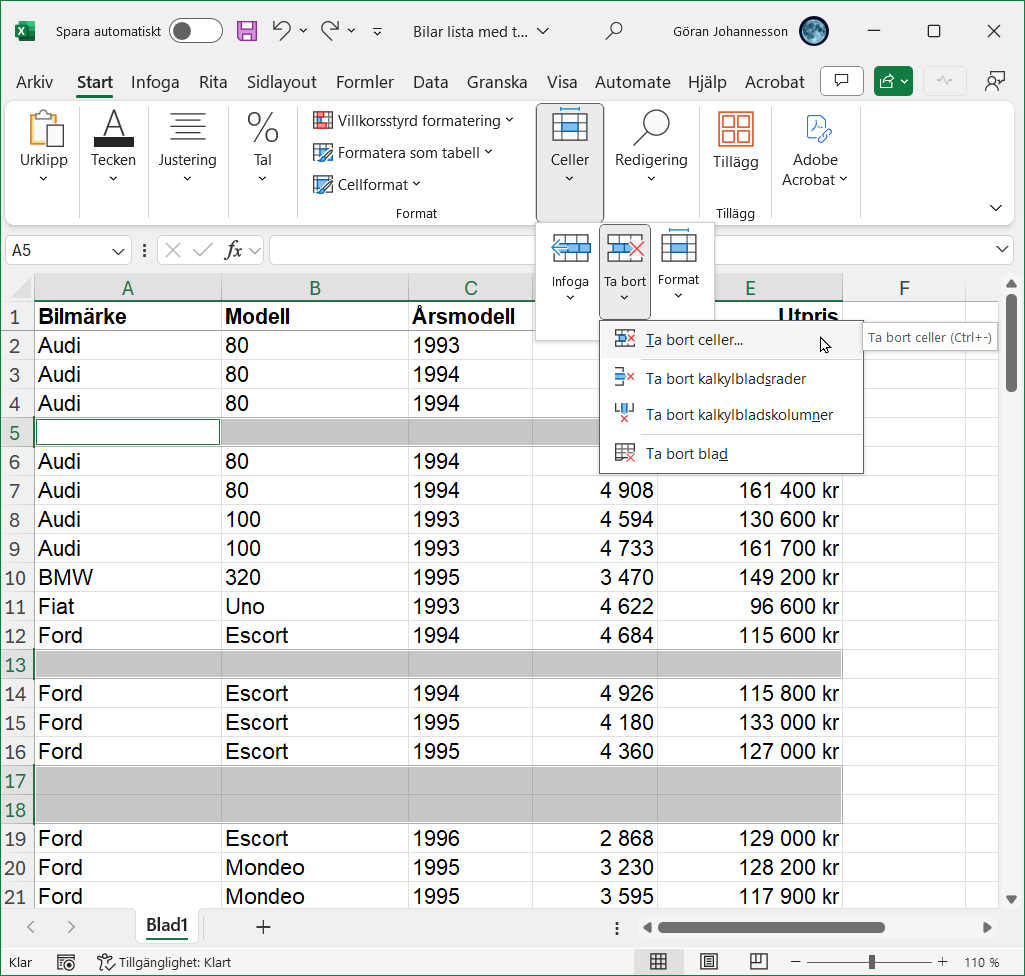Viewport: 1025px width, 976px height.
Task: Select normal grid view in status bar
Action: click(658, 962)
